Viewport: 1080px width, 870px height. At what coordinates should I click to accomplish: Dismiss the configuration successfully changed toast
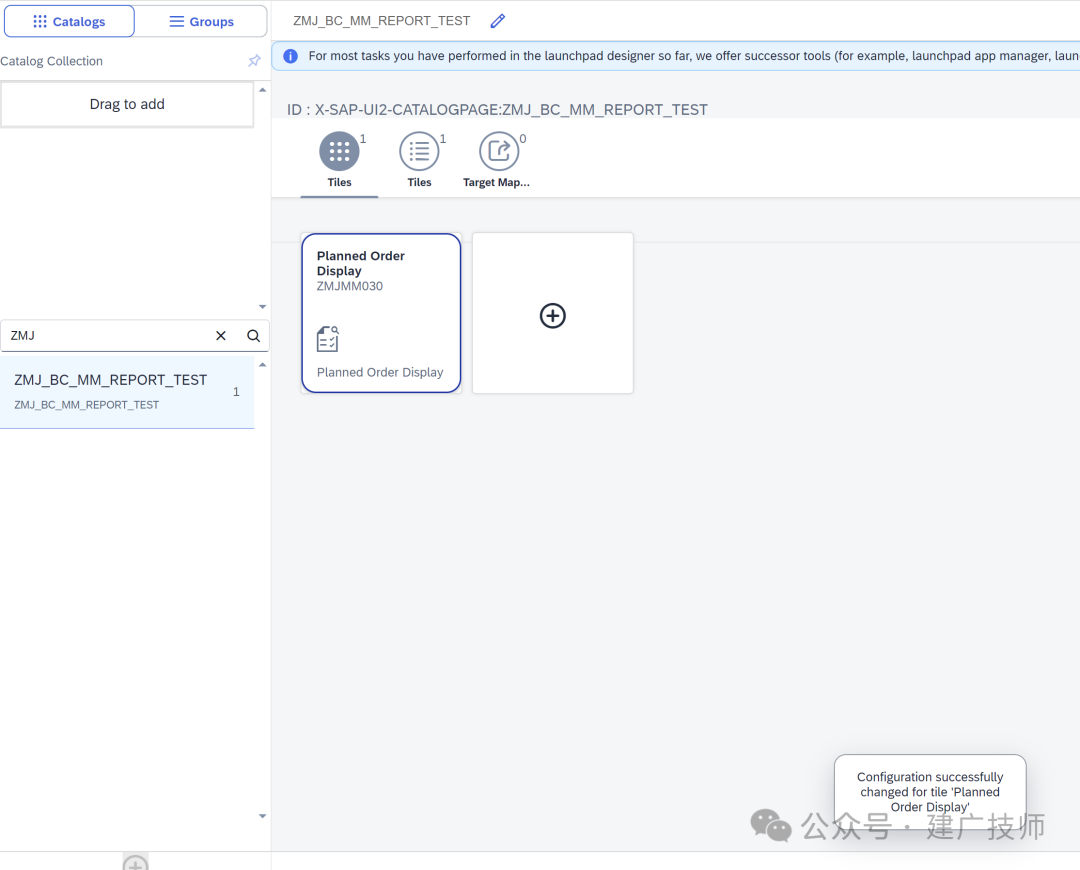[930, 792]
